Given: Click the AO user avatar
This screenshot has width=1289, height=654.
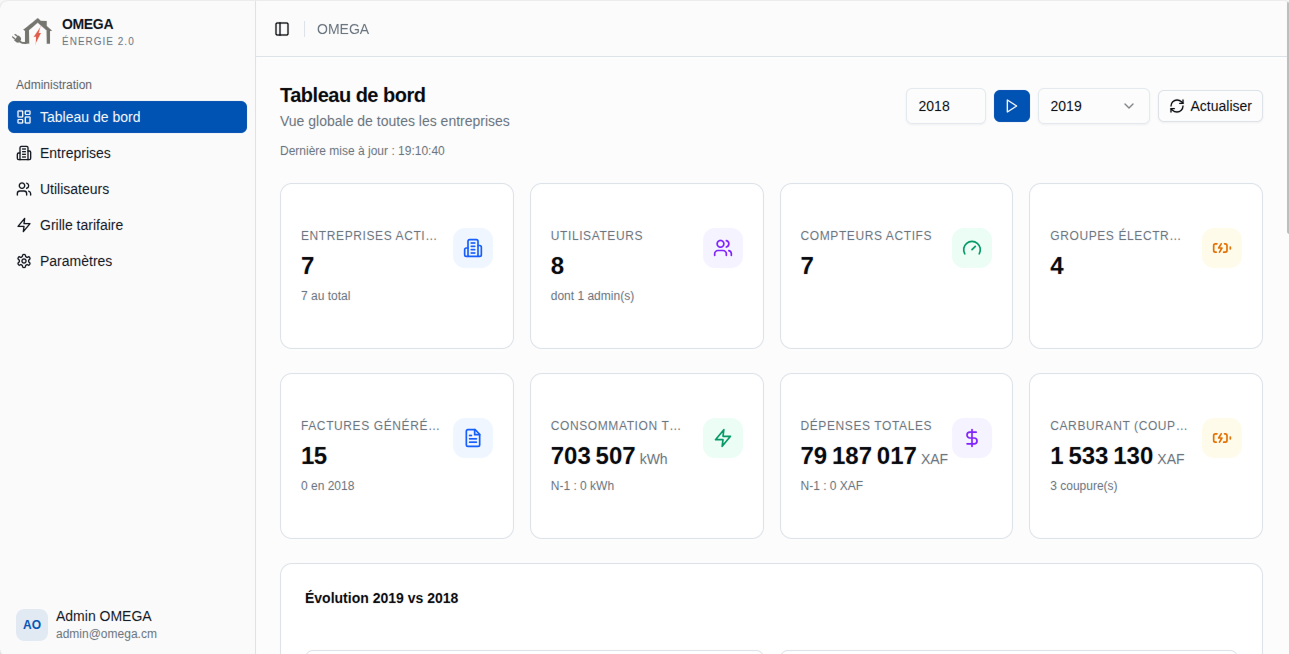Looking at the screenshot, I should [32, 624].
